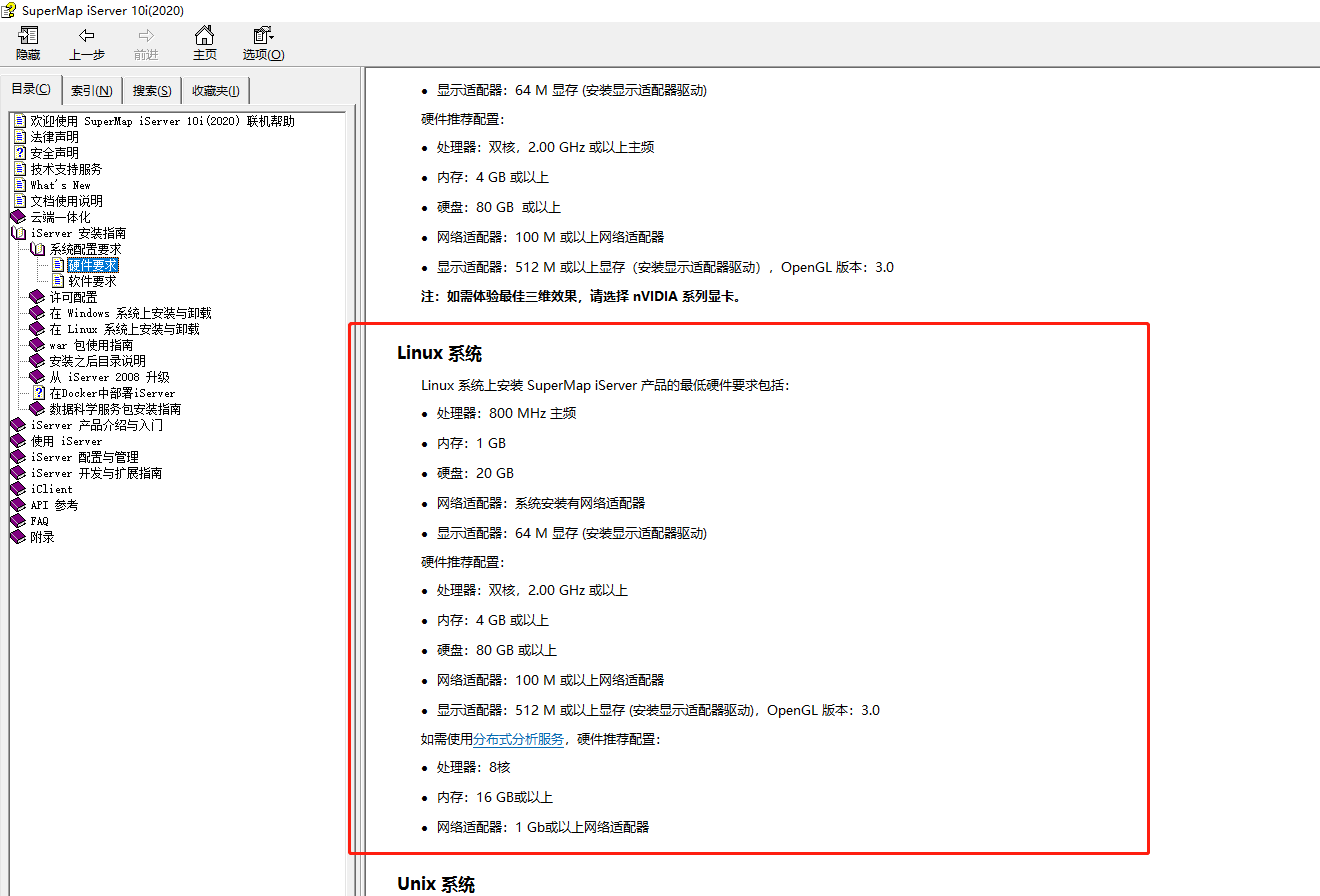The width and height of the screenshot is (1320, 896).
Task: Select the 云端一体化 tree label
Action: pos(60,217)
